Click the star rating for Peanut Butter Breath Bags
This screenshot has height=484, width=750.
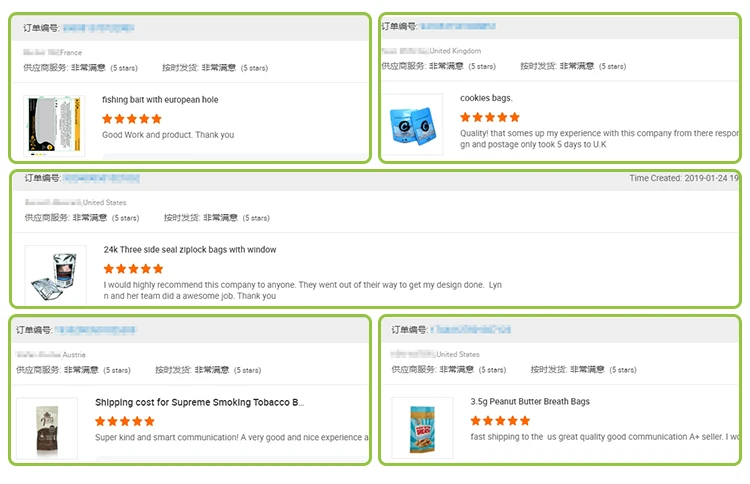(500, 421)
